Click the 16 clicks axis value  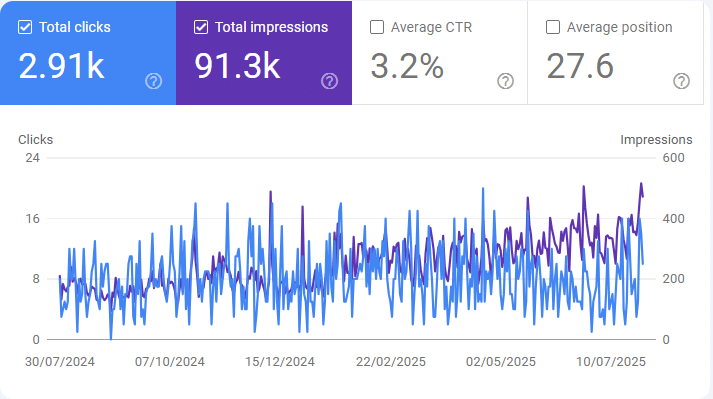click(x=33, y=219)
